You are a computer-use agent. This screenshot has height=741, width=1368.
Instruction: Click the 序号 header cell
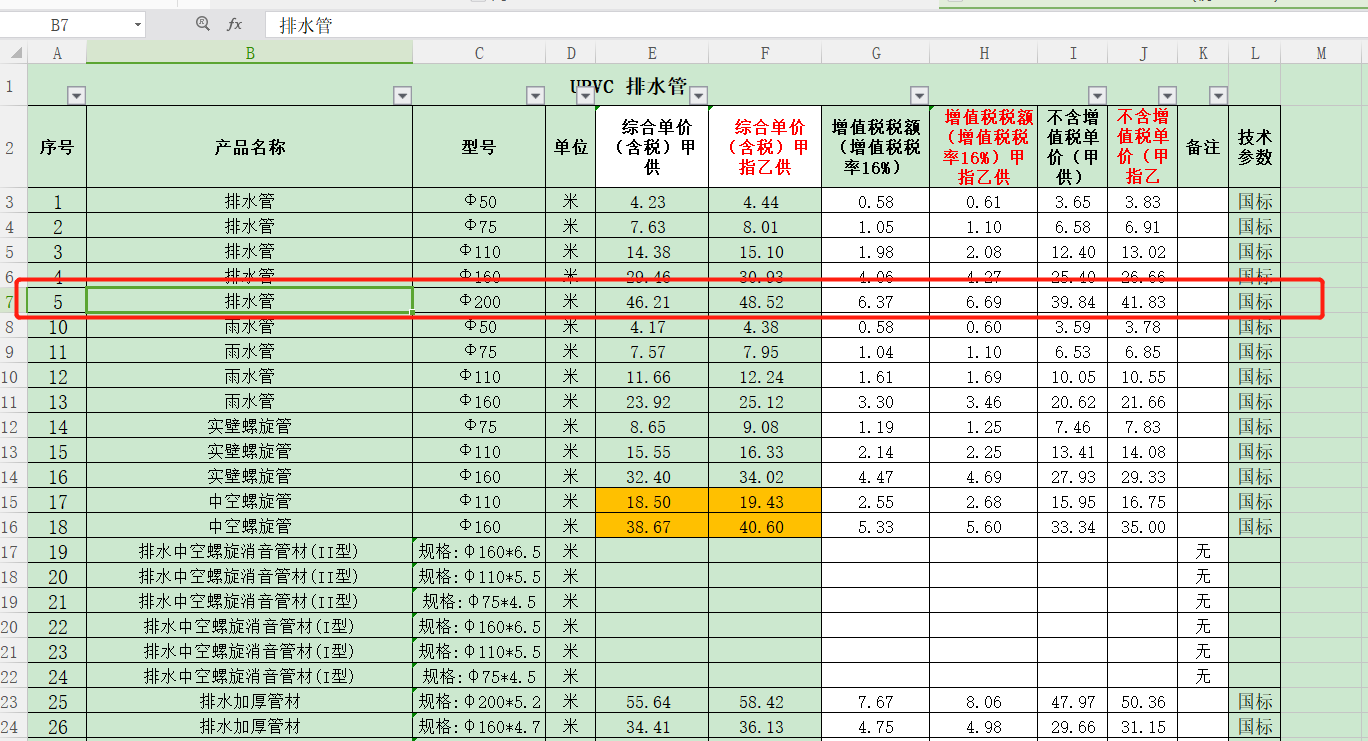point(57,147)
